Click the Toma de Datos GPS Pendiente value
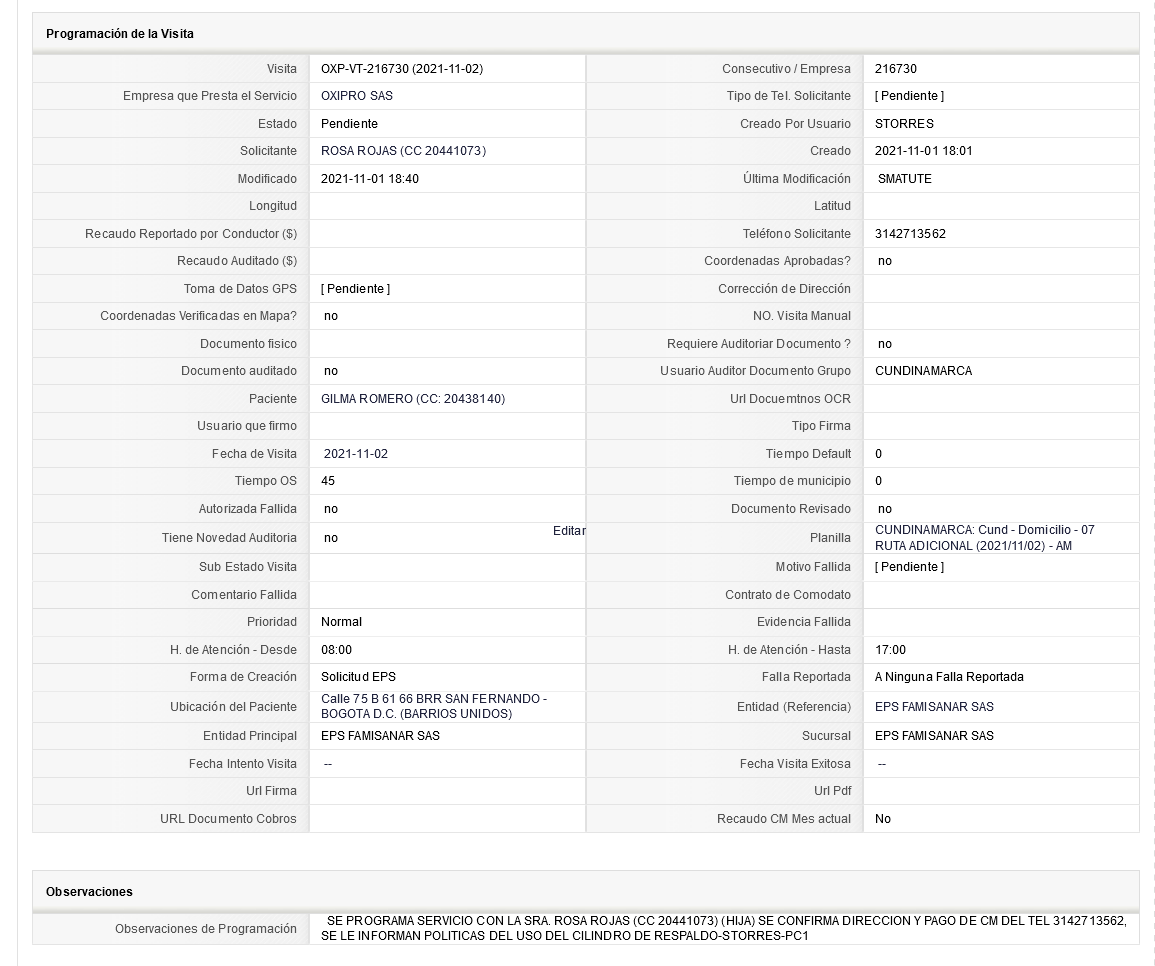Viewport: 1155px width, 966px height. coord(355,289)
